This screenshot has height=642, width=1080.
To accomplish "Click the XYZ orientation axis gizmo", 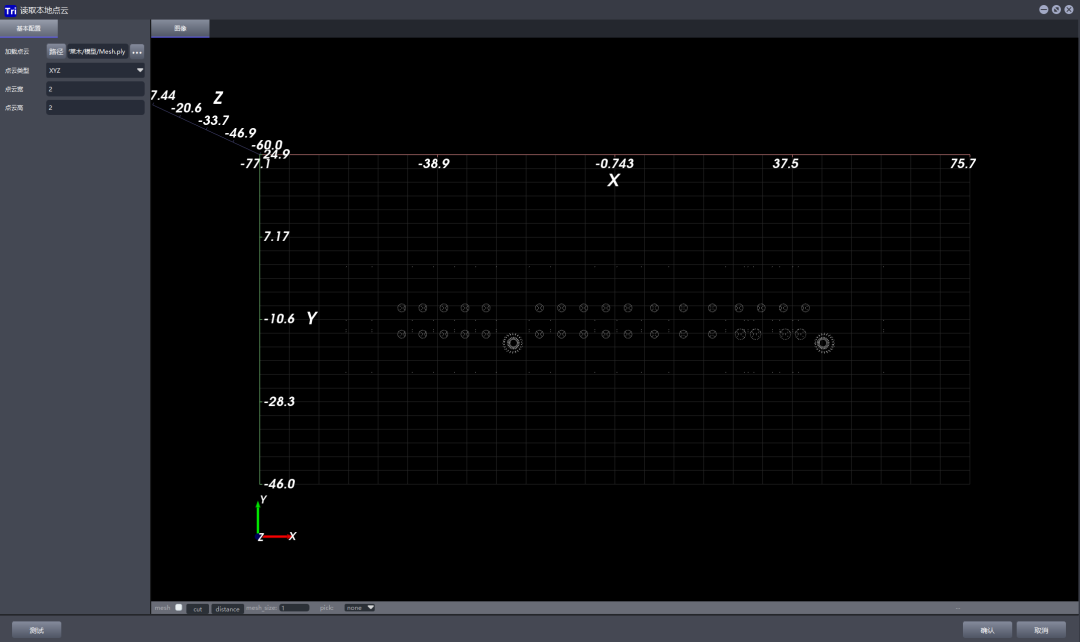I will [273, 519].
